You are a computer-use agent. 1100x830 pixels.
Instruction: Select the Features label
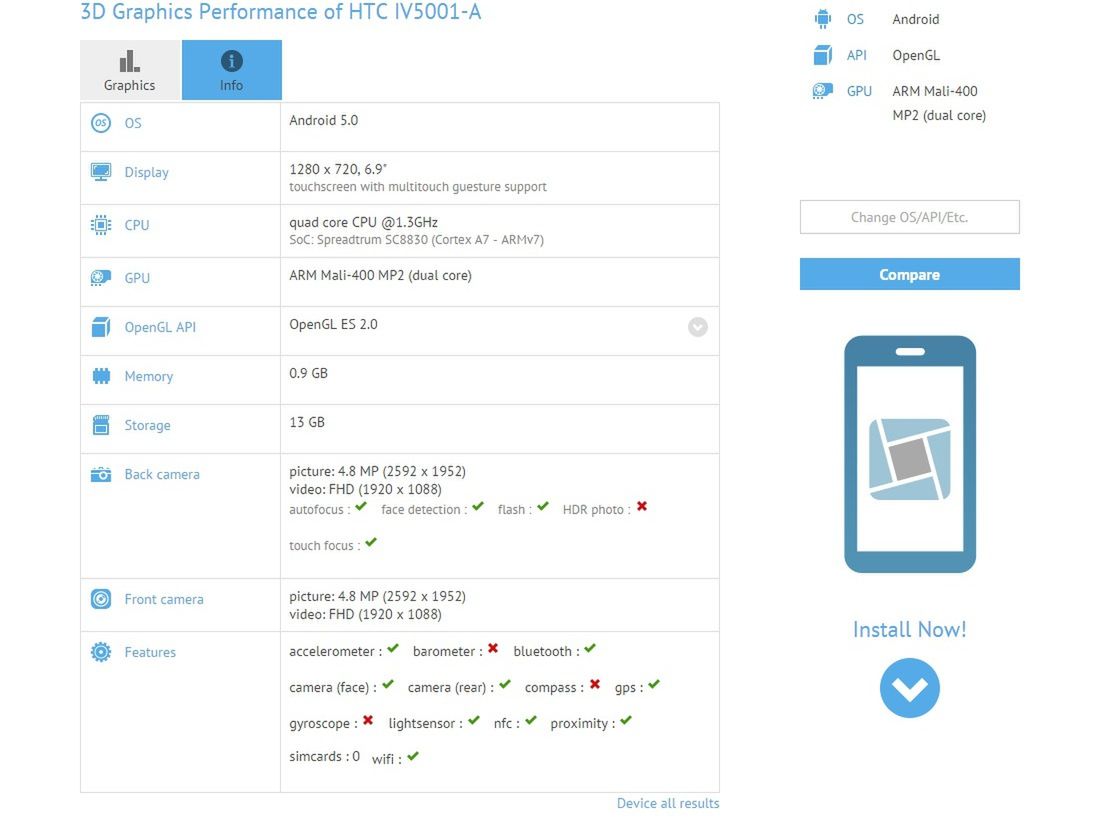(x=150, y=652)
